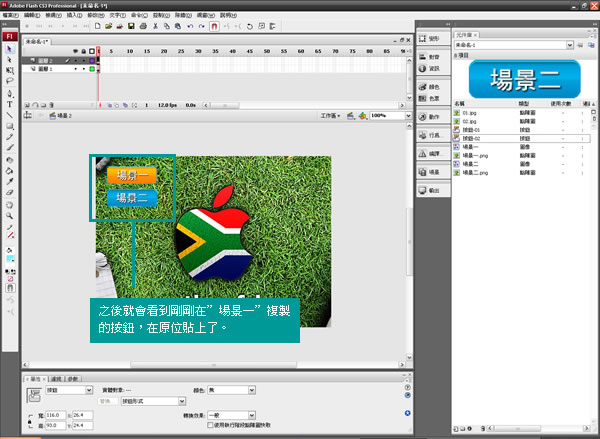The width and height of the screenshot is (600, 439).
Task: Select the Pencil tool
Action: pyautogui.click(x=10, y=137)
